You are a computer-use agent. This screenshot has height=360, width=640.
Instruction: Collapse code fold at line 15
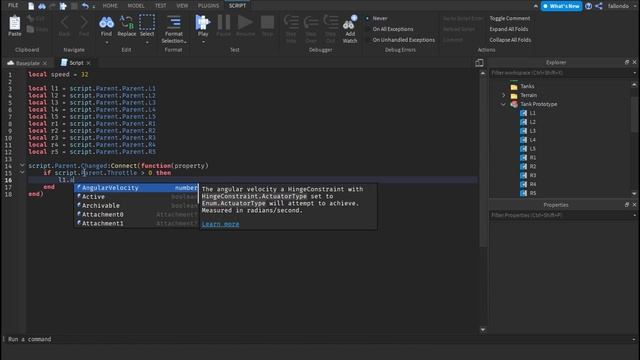pos(22,173)
